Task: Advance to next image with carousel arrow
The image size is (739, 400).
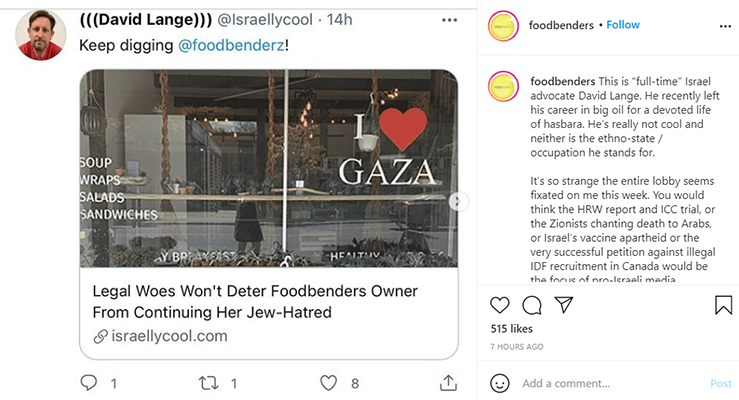Action: pos(458,202)
